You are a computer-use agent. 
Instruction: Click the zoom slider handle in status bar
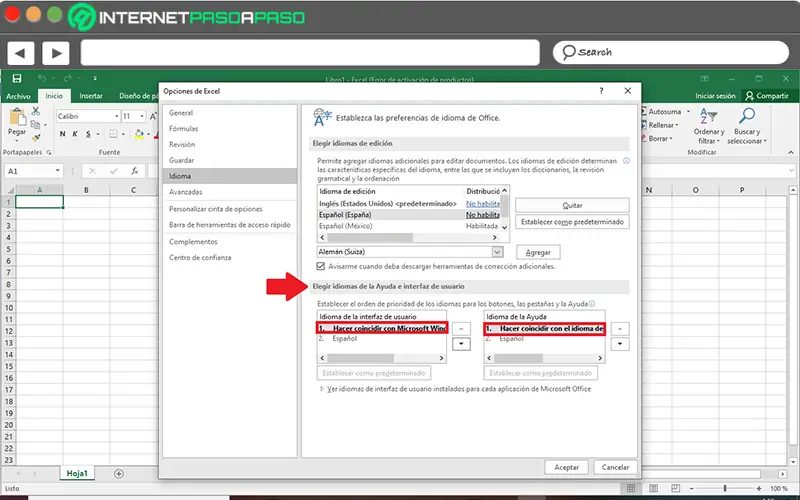click(x=724, y=488)
